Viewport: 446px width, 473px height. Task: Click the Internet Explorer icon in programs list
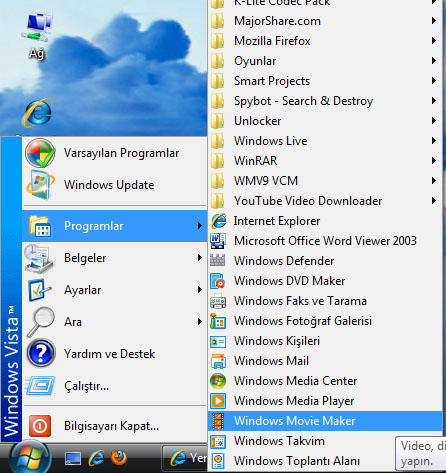pyautogui.click(x=219, y=221)
